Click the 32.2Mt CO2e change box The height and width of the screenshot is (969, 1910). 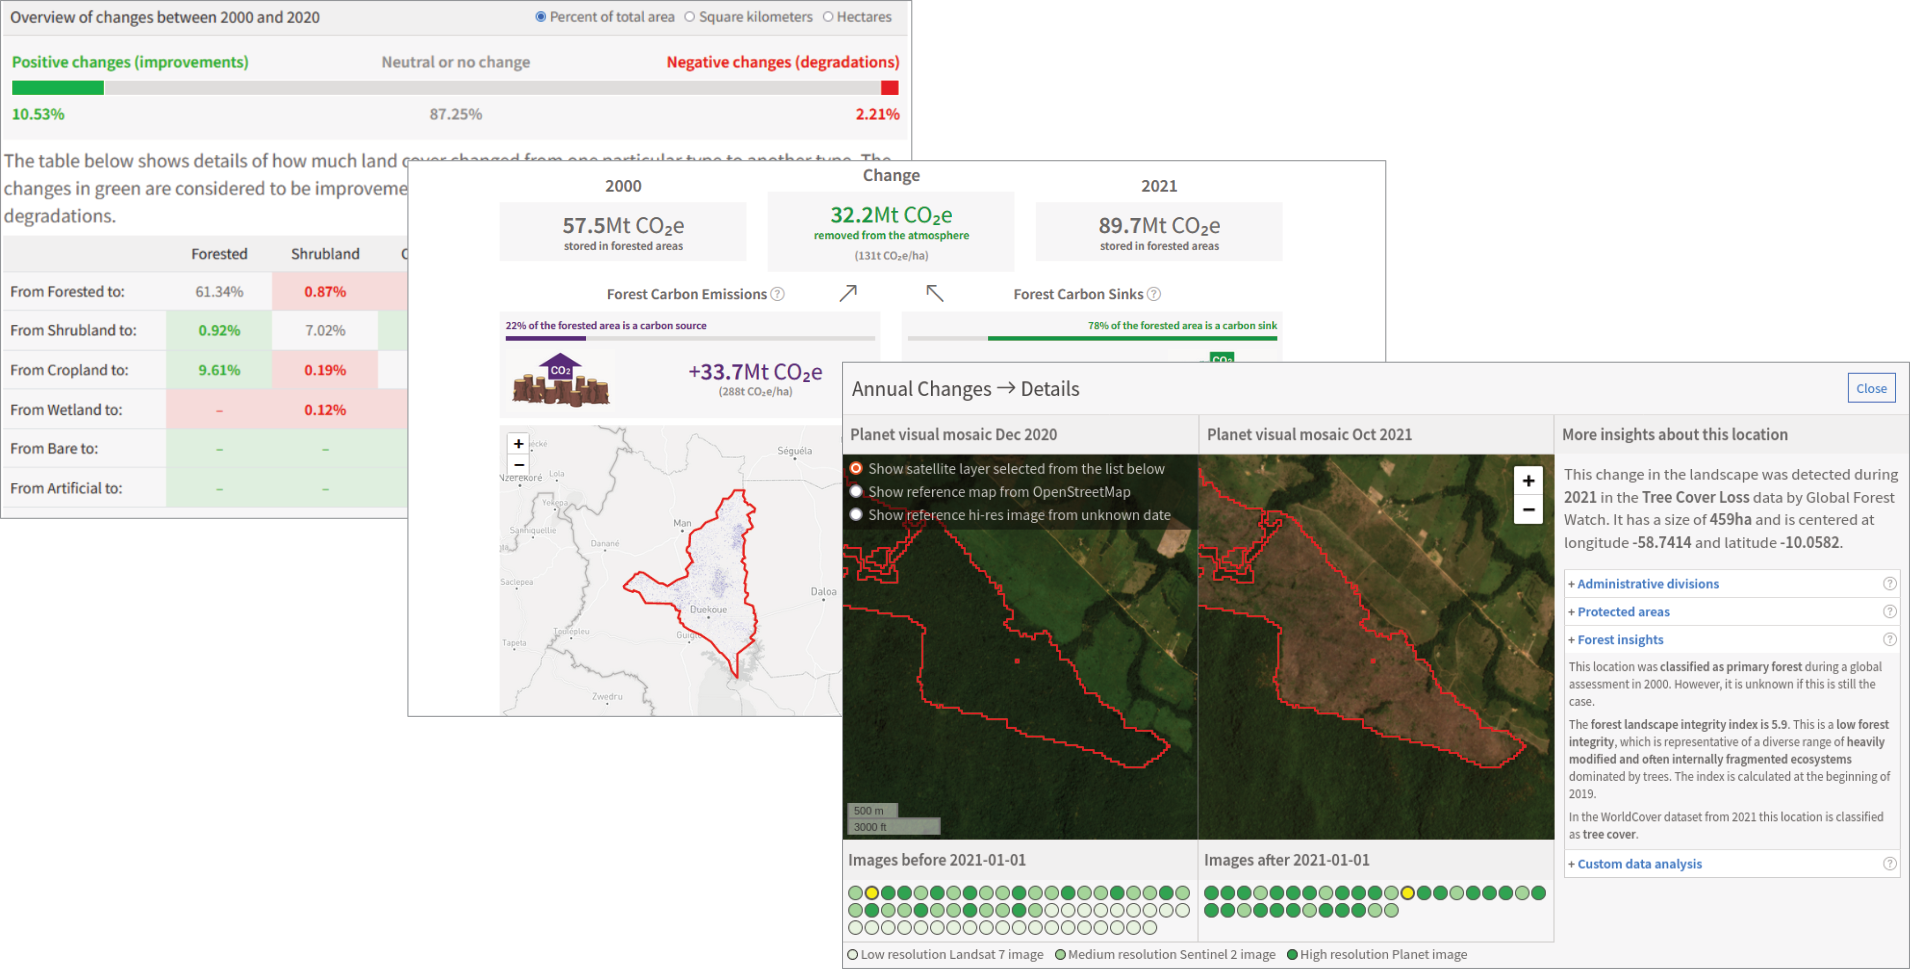(x=891, y=232)
